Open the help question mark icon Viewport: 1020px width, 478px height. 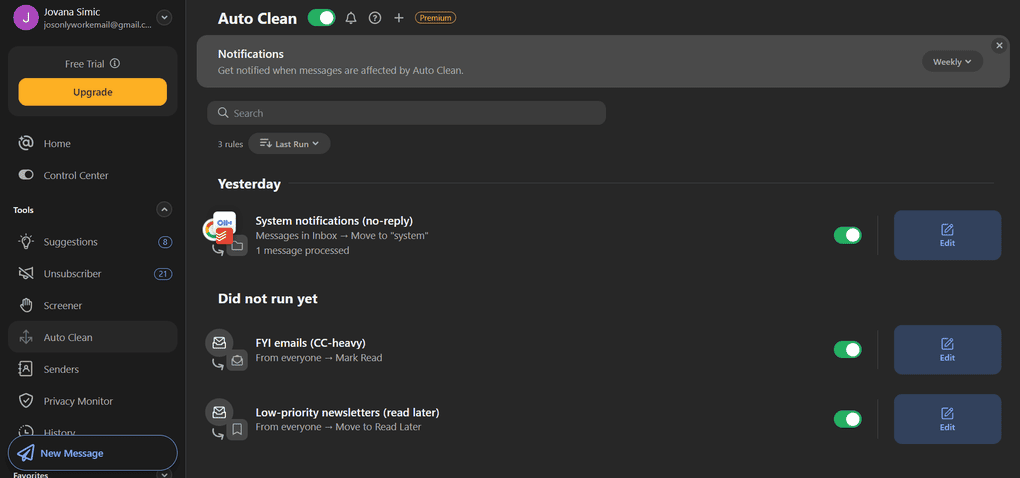(375, 18)
